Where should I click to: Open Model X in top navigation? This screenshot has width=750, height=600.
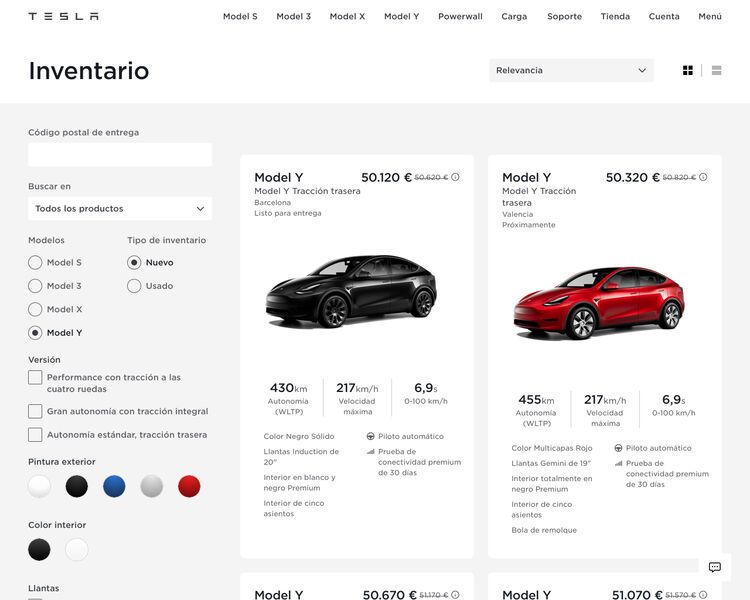point(347,16)
